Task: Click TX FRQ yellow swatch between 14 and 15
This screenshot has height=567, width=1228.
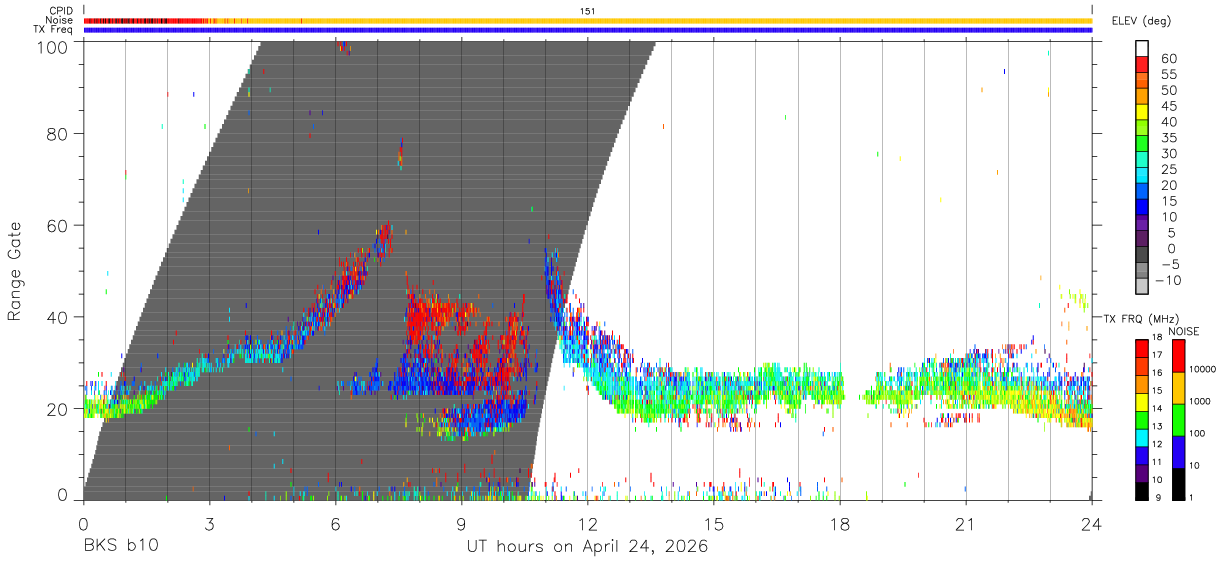Action: (x=1142, y=401)
